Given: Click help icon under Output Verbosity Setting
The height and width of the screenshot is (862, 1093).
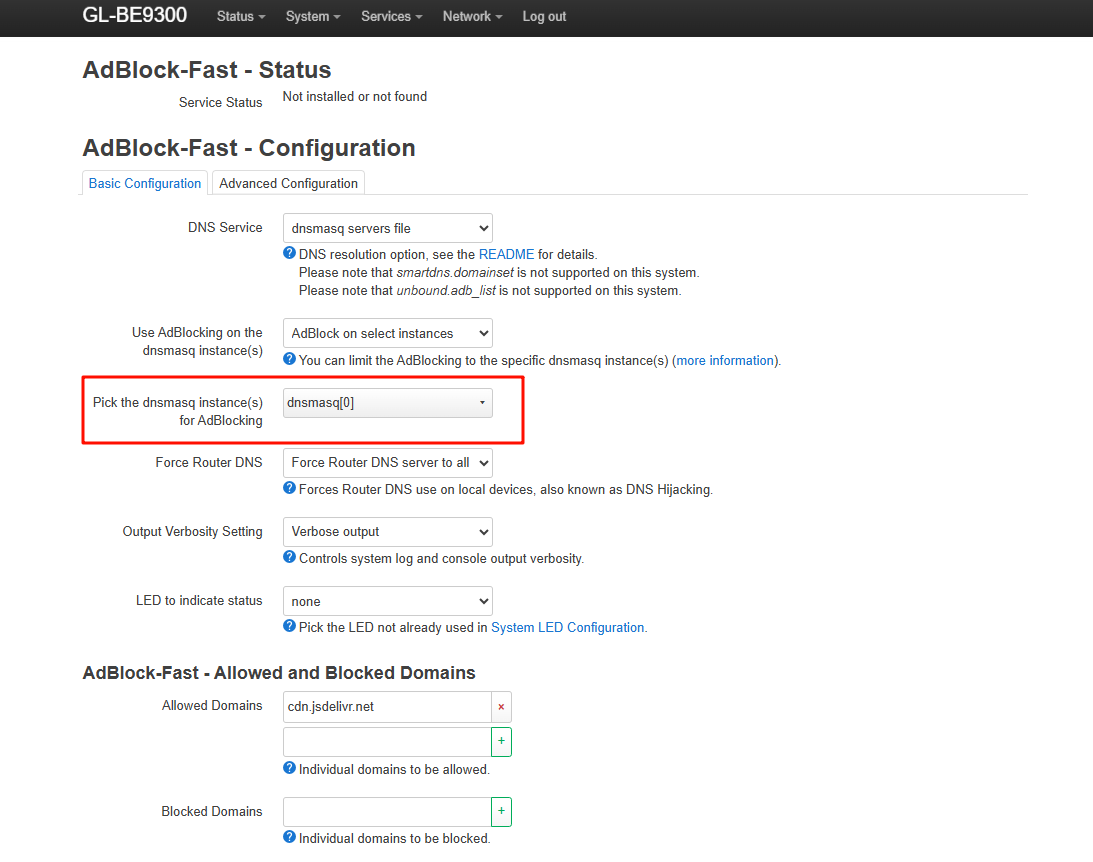Looking at the screenshot, I should pyautogui.click(x=290, y=558).
